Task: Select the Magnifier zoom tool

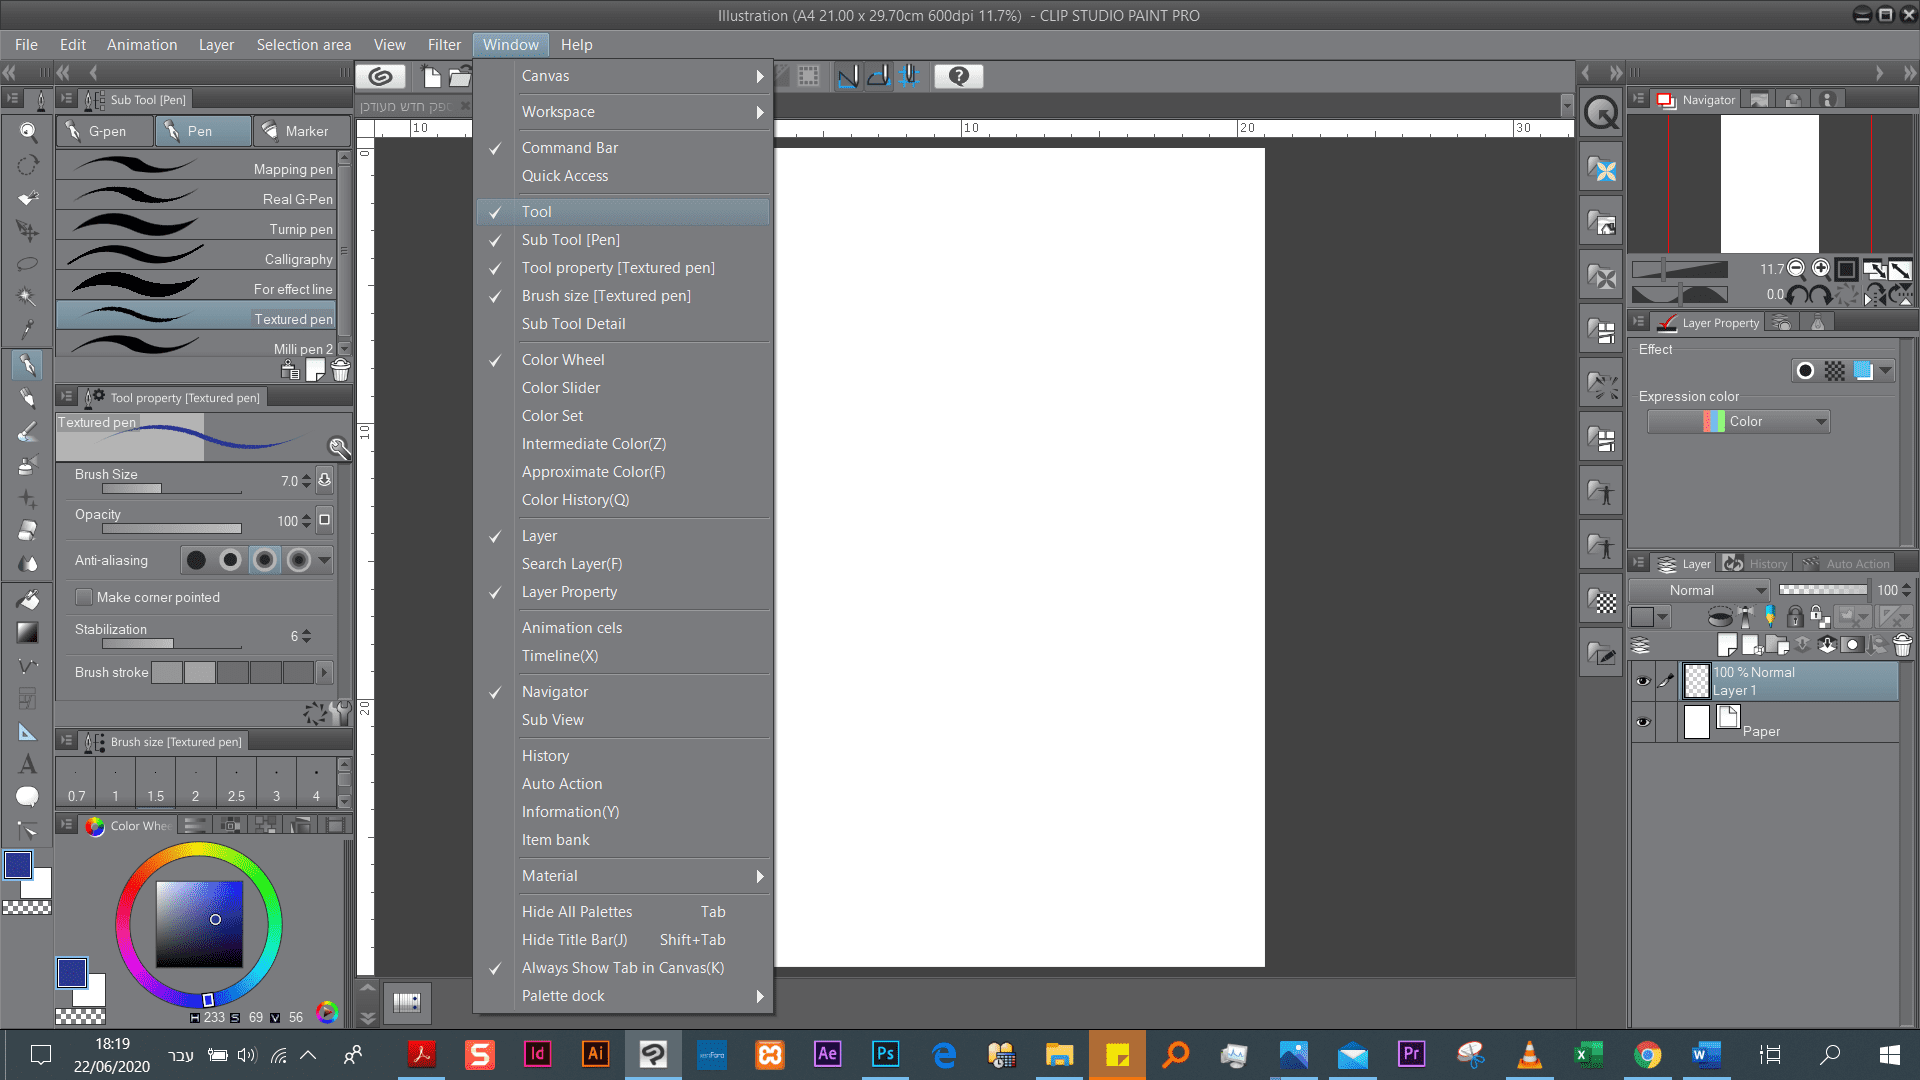Action: pyautogui.click(x=28, y=131)
